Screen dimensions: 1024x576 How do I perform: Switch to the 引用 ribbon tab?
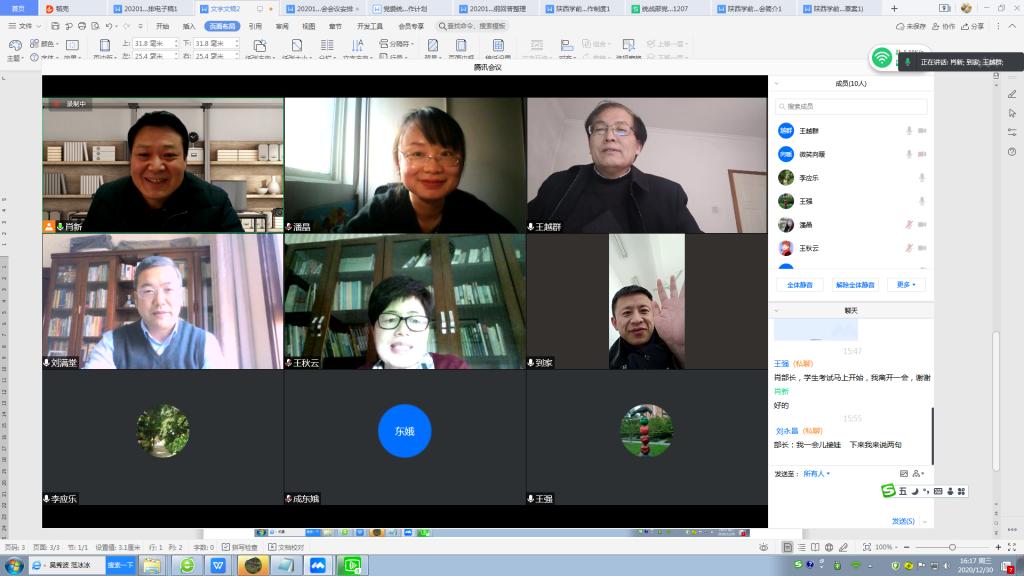click(x=255, y=26)
